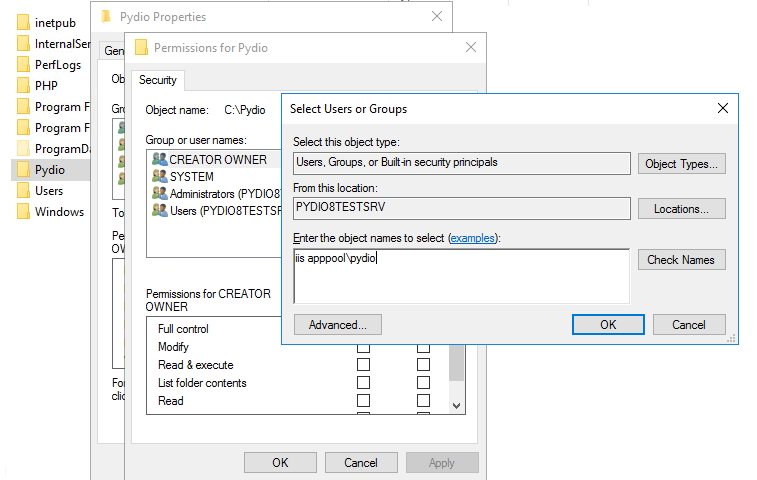Click Check Names button
The height and width of the screenshot is (480, 757).
click(x=681, y=260)
